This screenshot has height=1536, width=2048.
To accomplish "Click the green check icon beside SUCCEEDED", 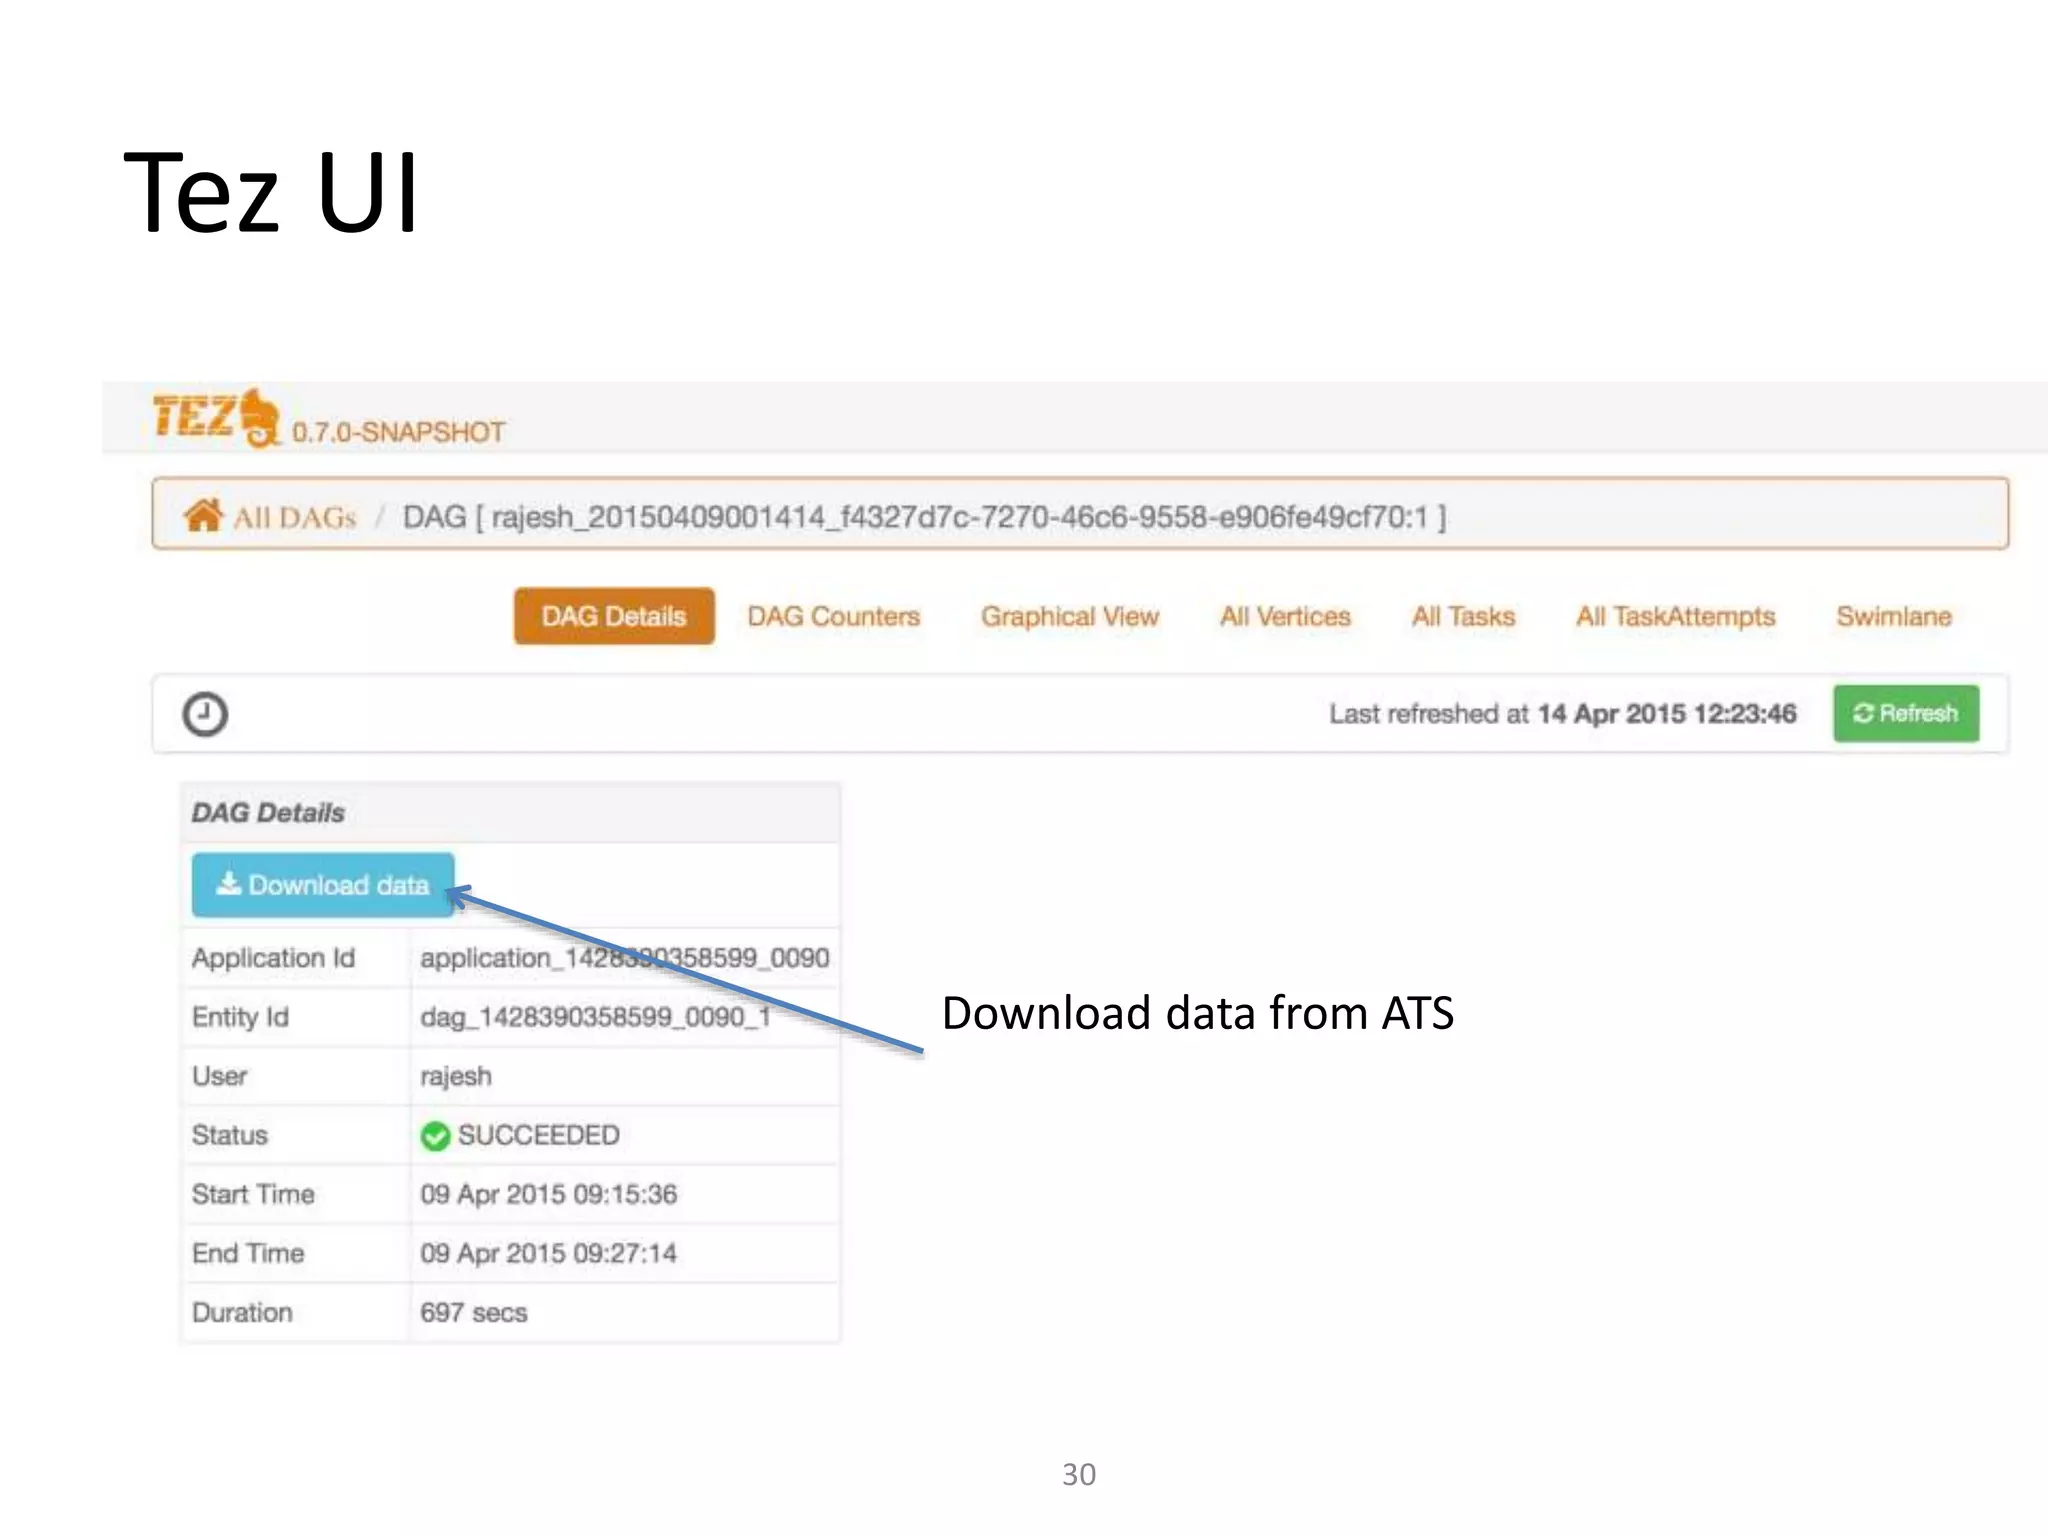I will tap(435, 1136).
